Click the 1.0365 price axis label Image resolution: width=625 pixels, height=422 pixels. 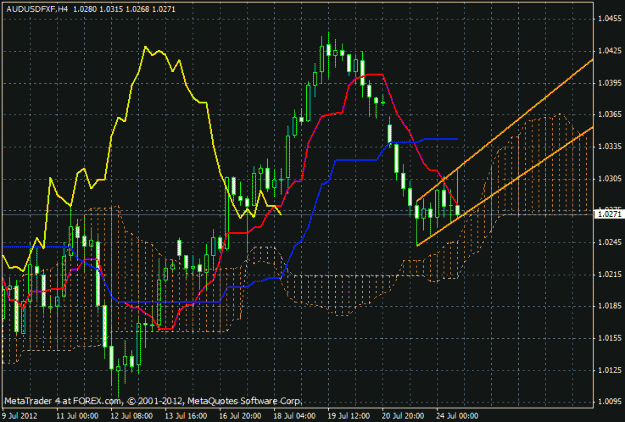pos(610,115)
